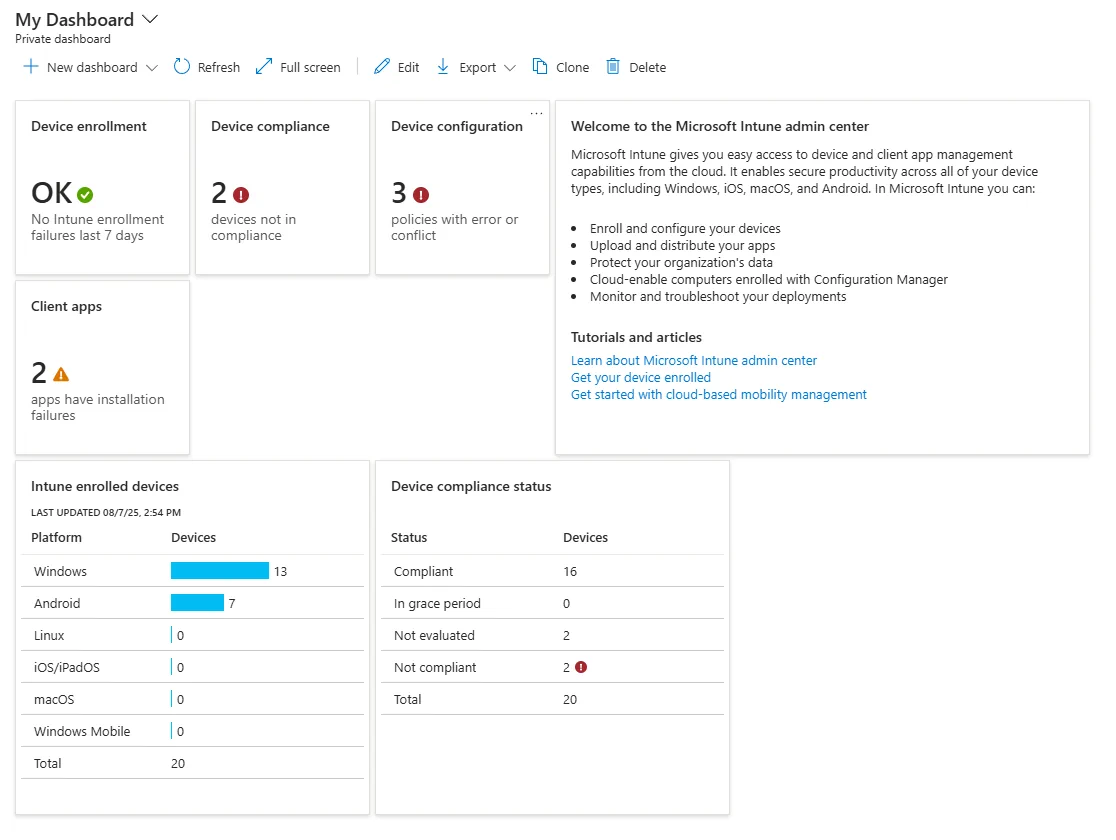The height and width of the screenshot is (840, 1116).
Task: Delete My Dashboard
Action: 635,67
